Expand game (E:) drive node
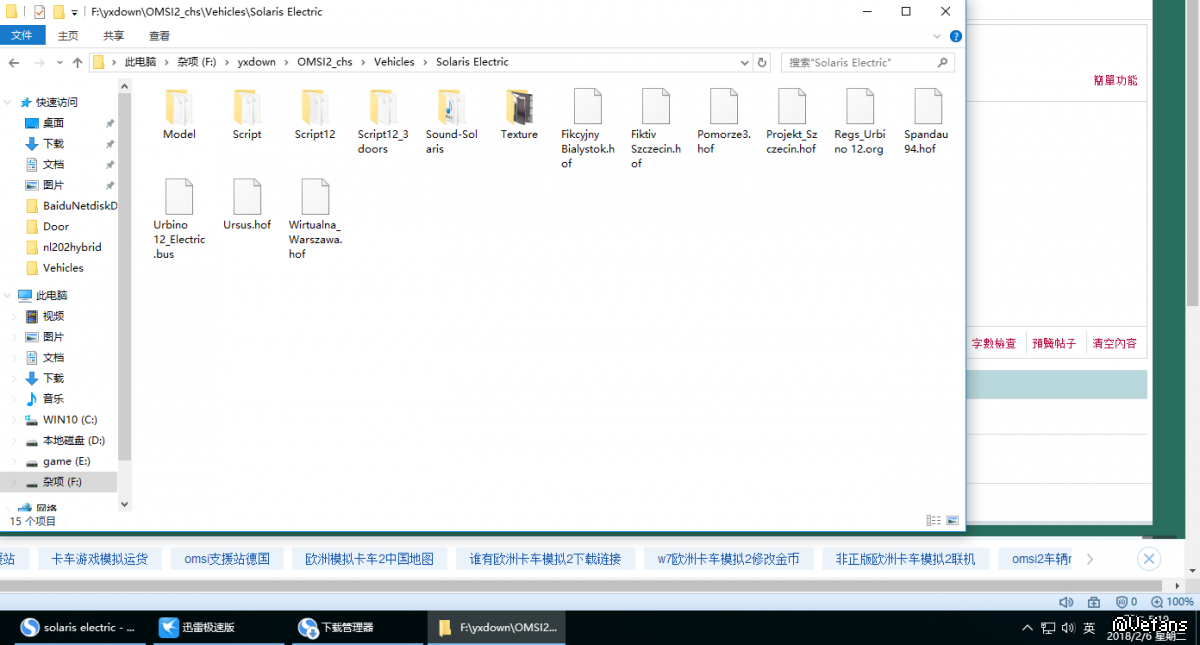The width and height of the screenshot is (1200, 645). (x=15, y=461)
